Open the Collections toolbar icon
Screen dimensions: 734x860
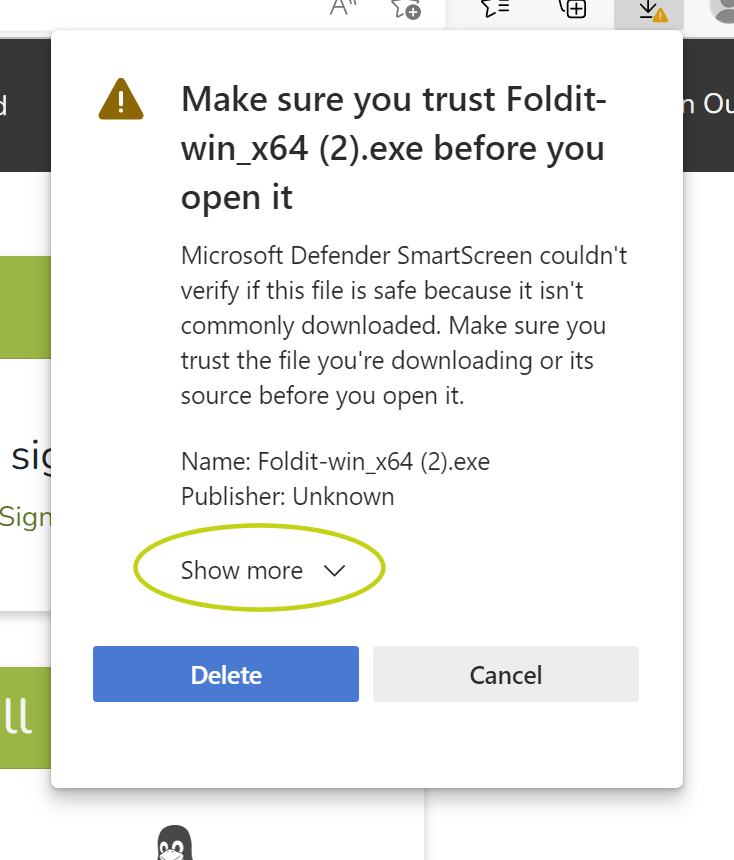point(572,9)
